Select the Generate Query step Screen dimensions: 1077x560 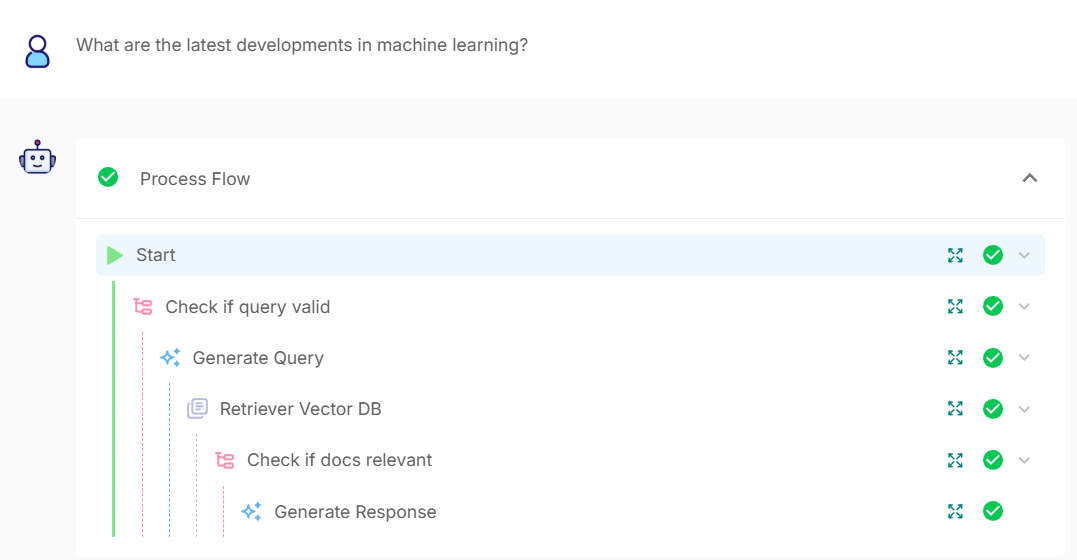point(258,358)
